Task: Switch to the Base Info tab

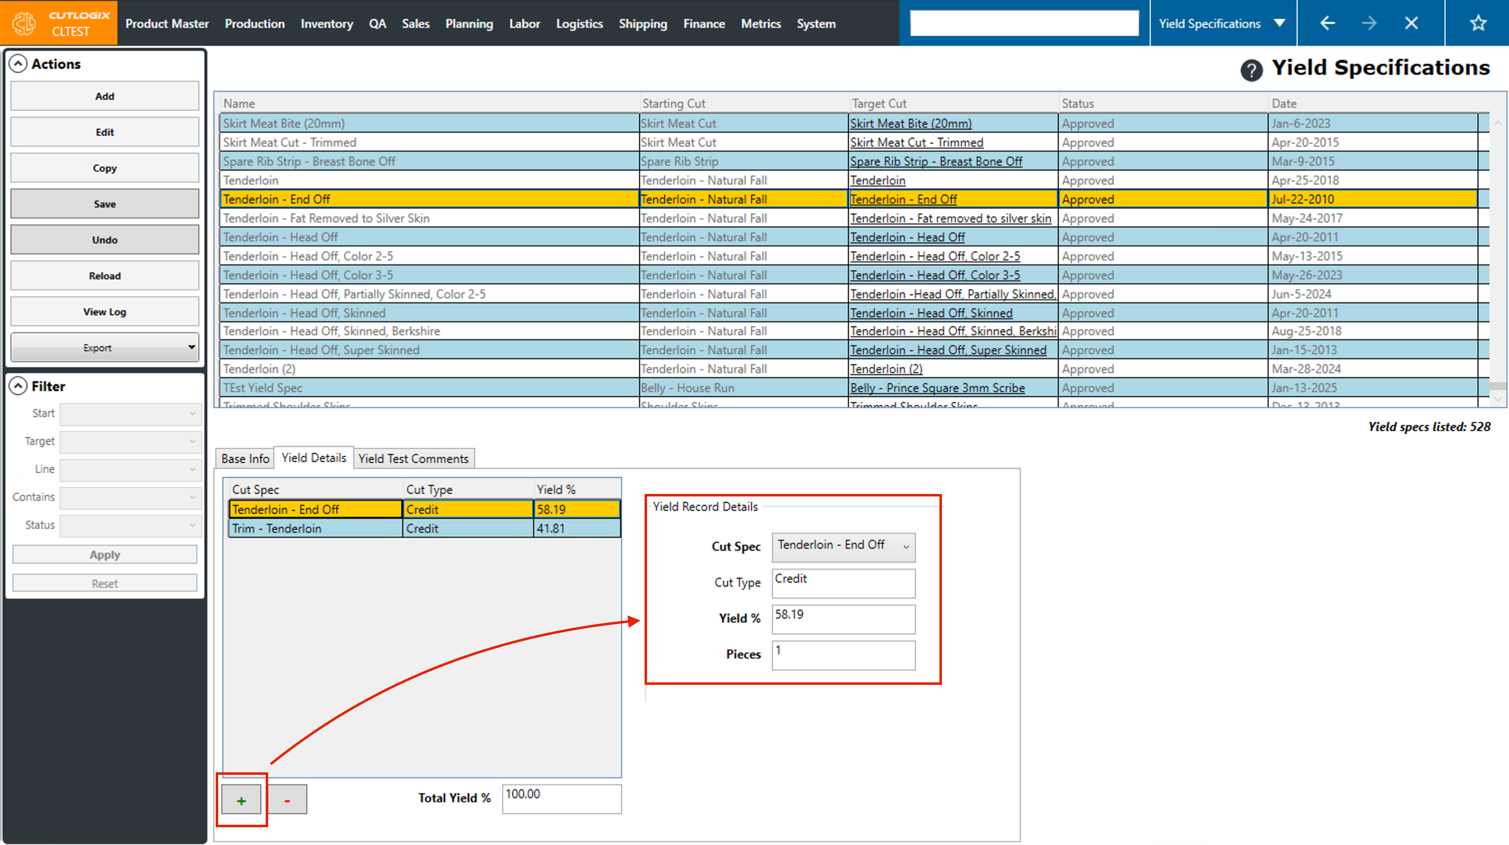Action: (x=245, y=459)
